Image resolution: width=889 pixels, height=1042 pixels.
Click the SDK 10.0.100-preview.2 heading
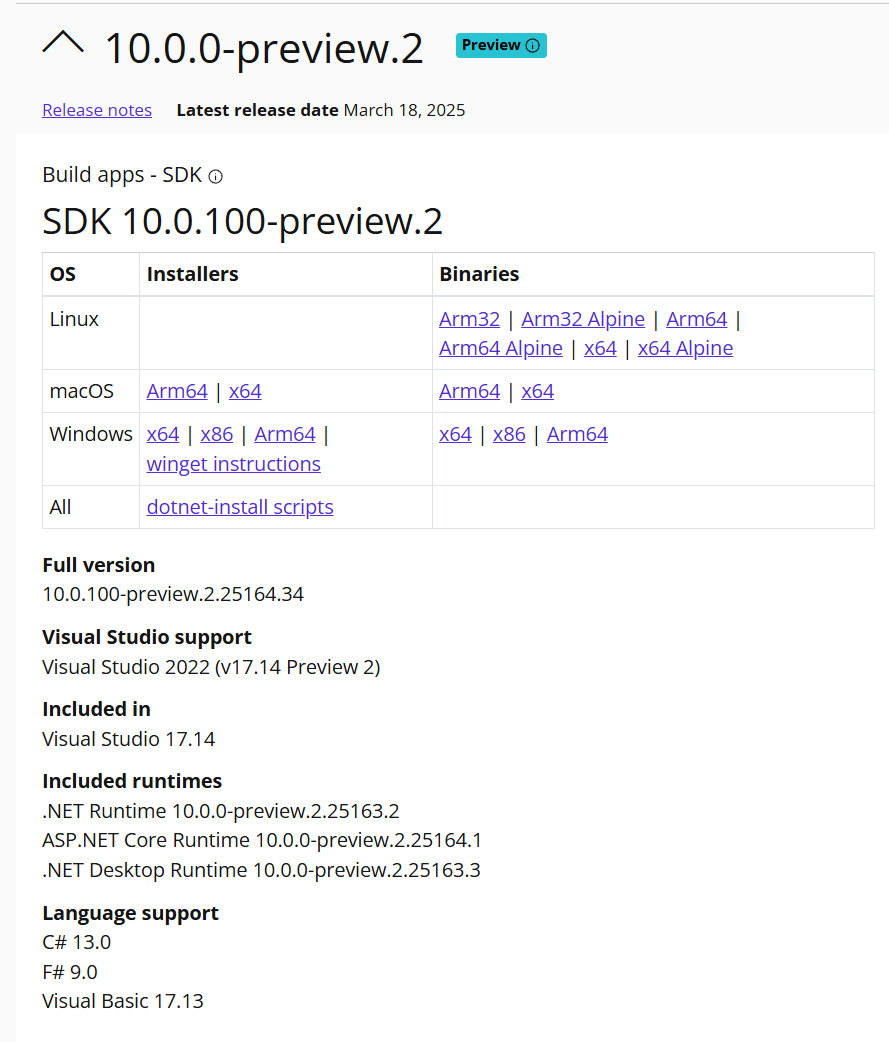(242, 221)
